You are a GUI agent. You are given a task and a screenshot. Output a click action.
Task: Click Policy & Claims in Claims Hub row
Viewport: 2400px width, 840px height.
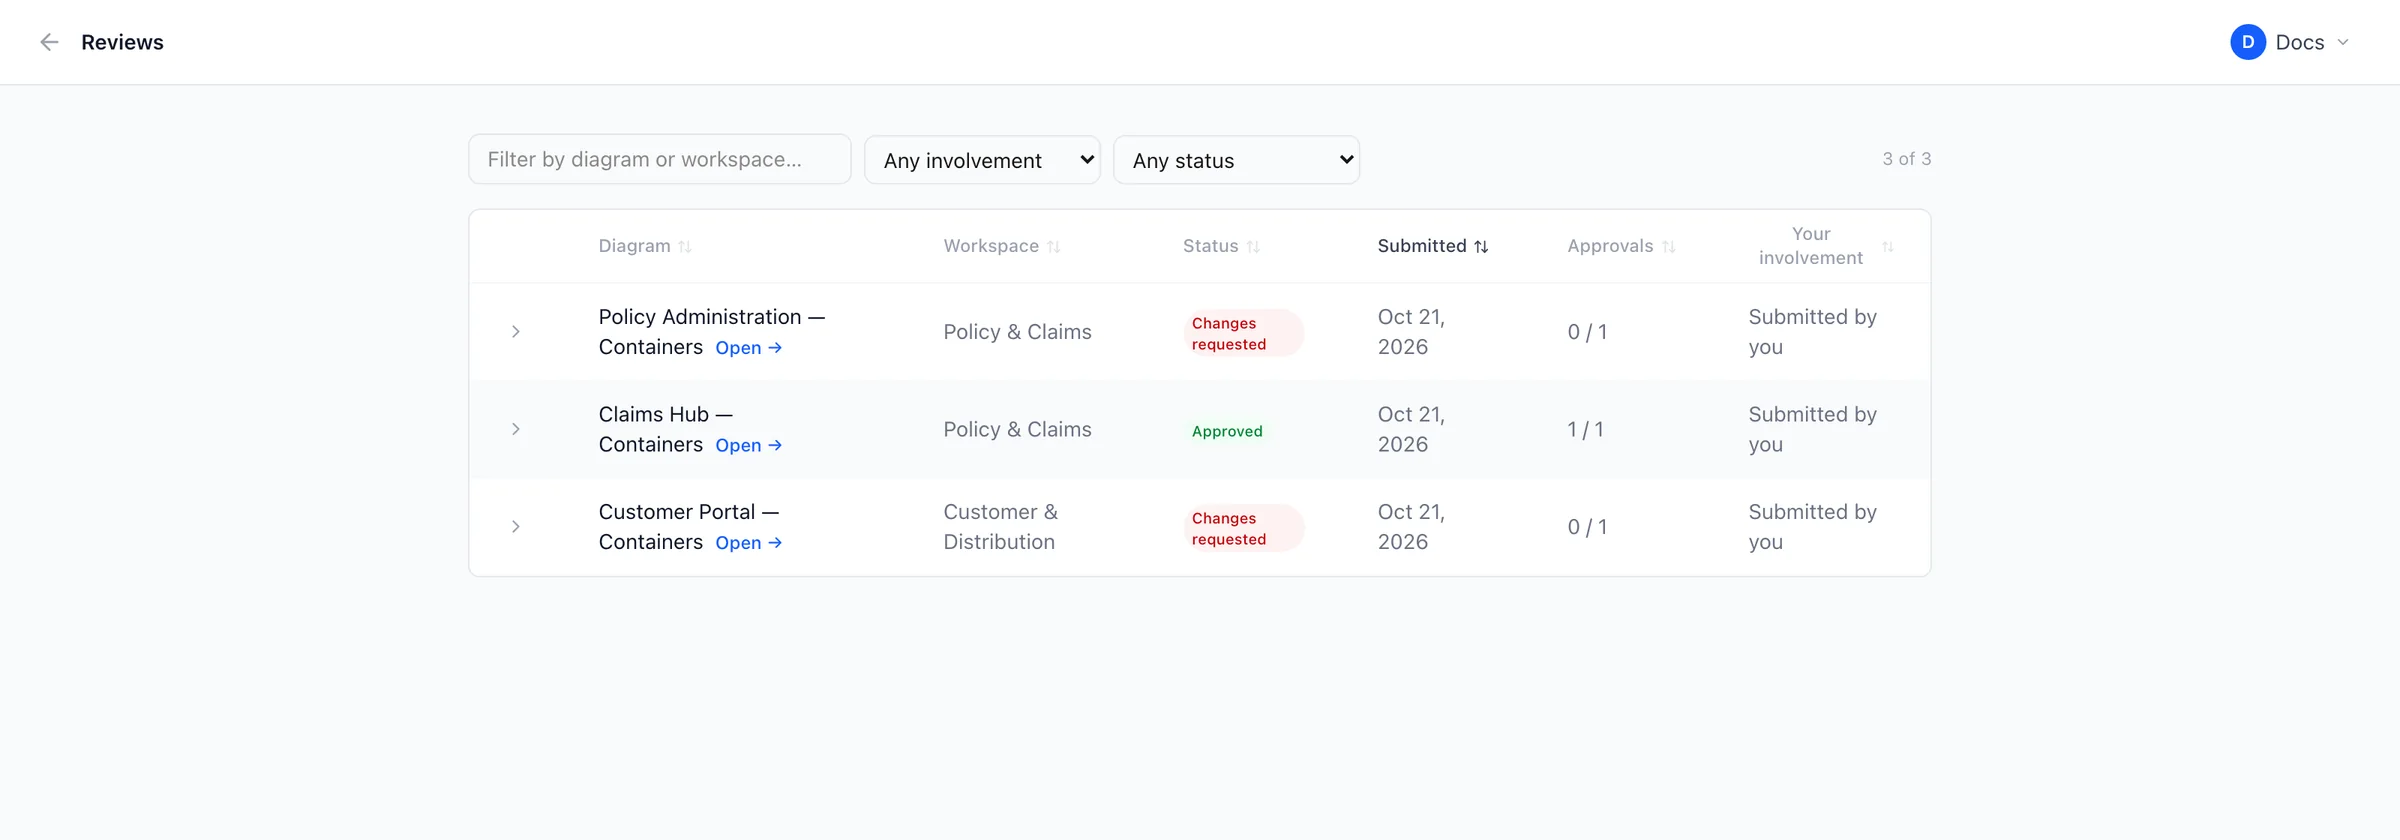1017,429
